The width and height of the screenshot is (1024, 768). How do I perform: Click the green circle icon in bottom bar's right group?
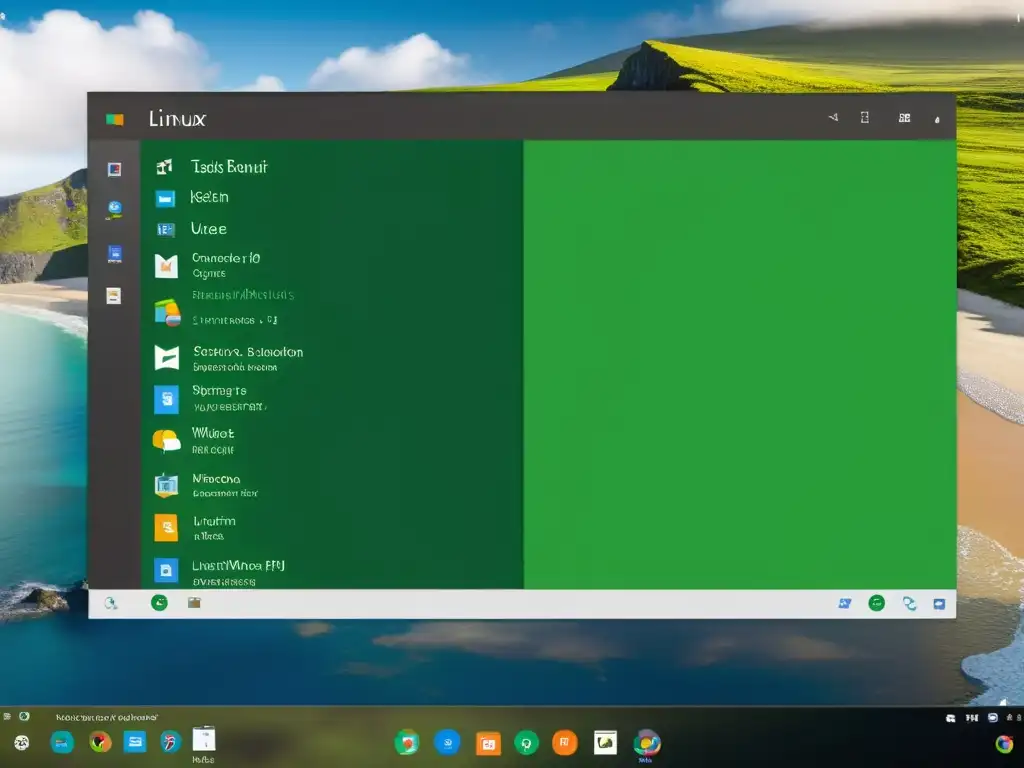click(x=876, y=603)
